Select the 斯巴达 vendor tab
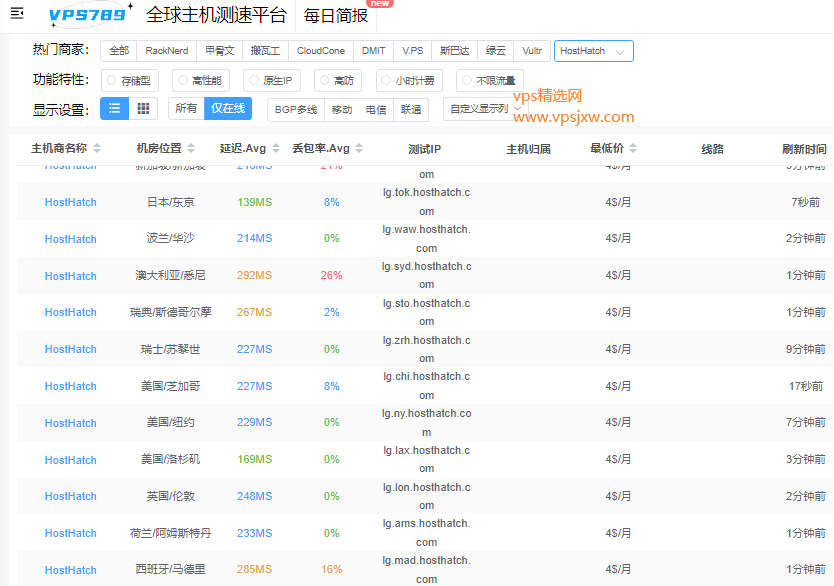834x586 pixels. click(455, 51)
